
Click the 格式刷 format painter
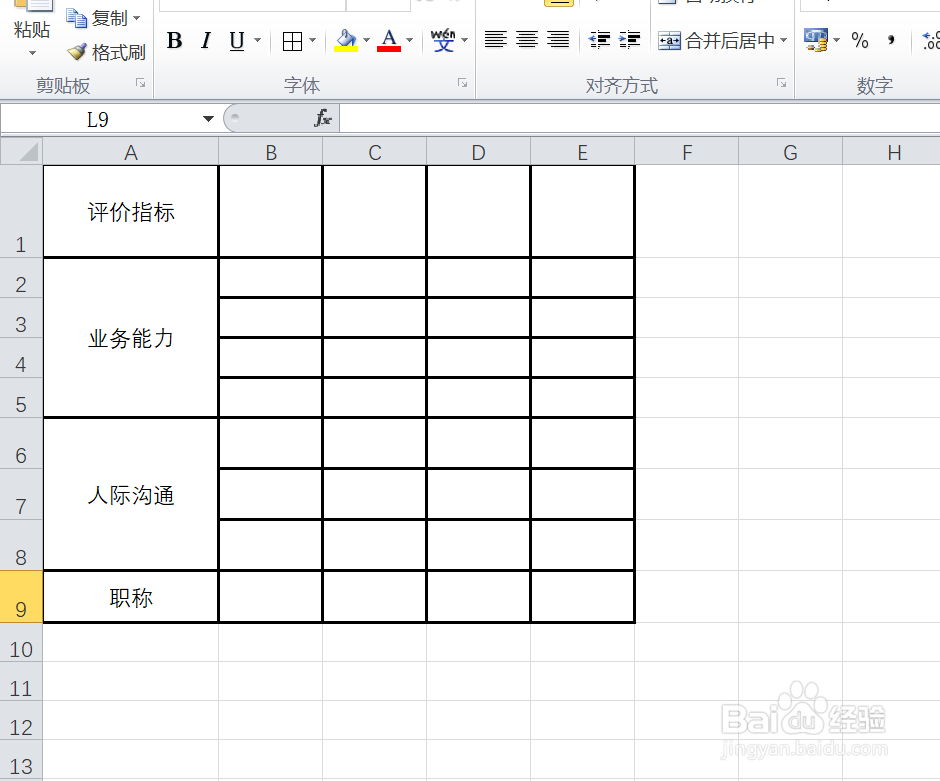click(107, 53)
